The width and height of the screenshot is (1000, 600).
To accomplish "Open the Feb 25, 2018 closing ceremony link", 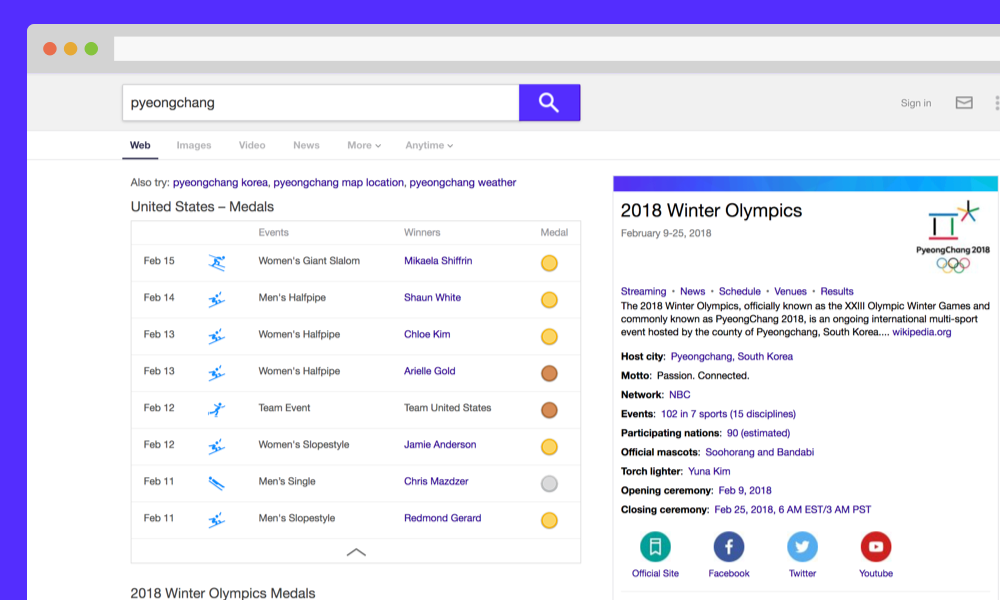I will (x=793, y=509).
